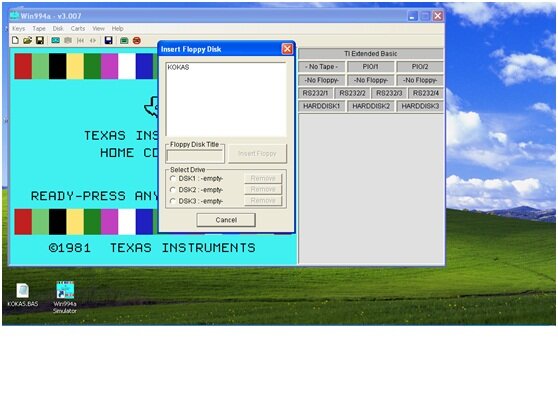
Task: Open the Disk menu
Action: pos(58,28)
